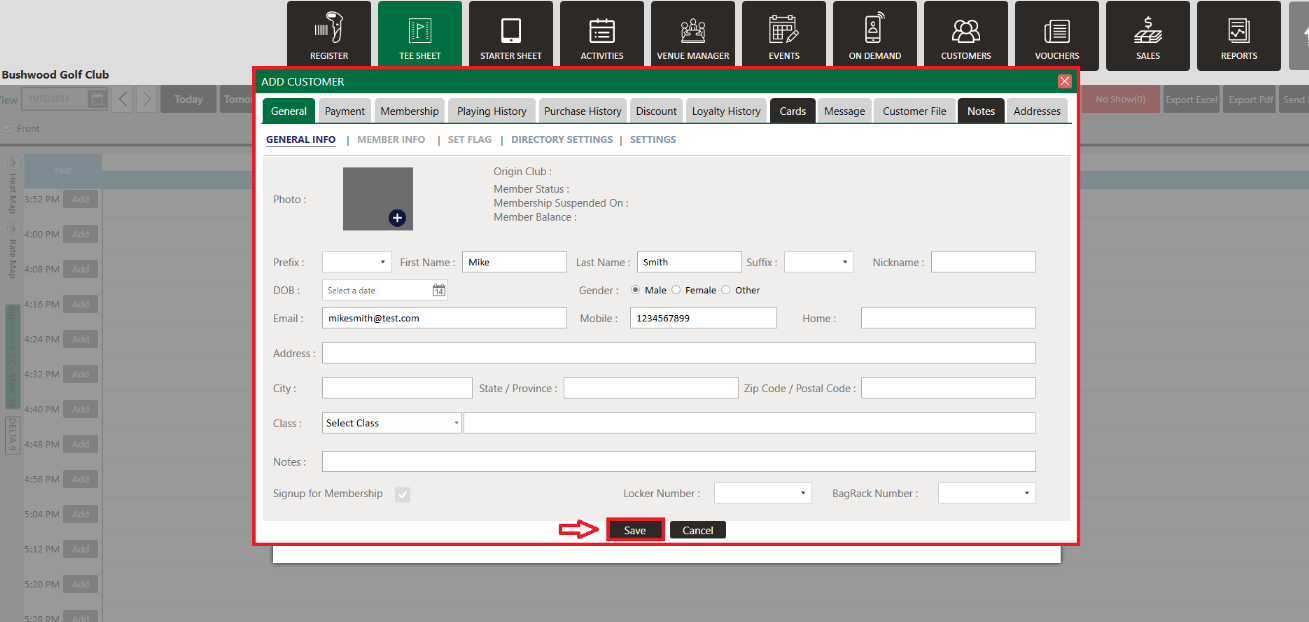1309x622 pixels.
Task: Open the Events module
Action: (784, 35)
